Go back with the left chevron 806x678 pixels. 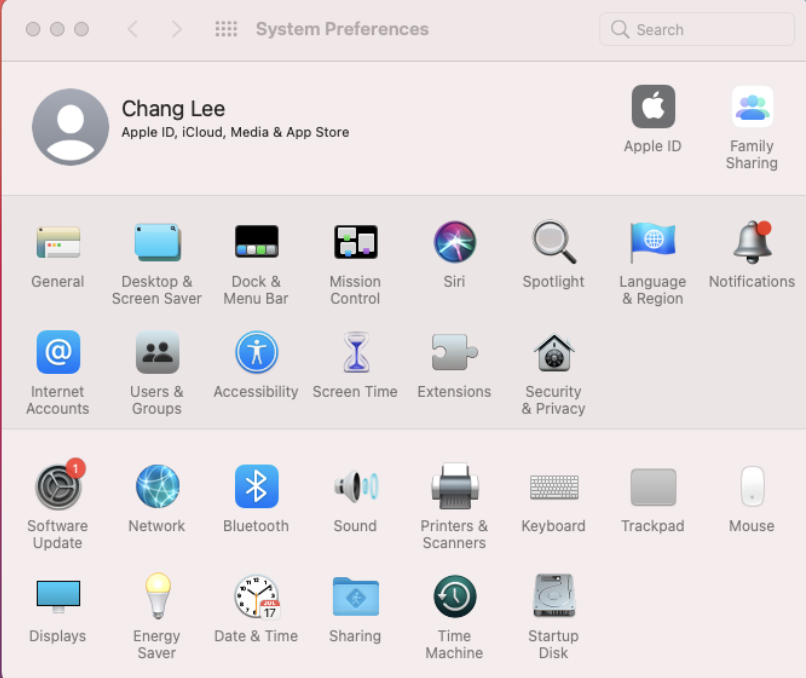pos(133,29)
